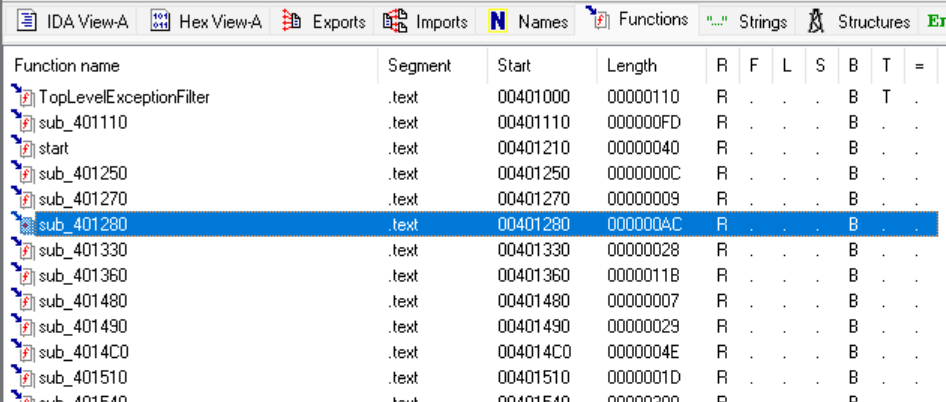Click length value 0000000C
The width and height of the screenshot is (946, 402).
[x=644, y=173]
